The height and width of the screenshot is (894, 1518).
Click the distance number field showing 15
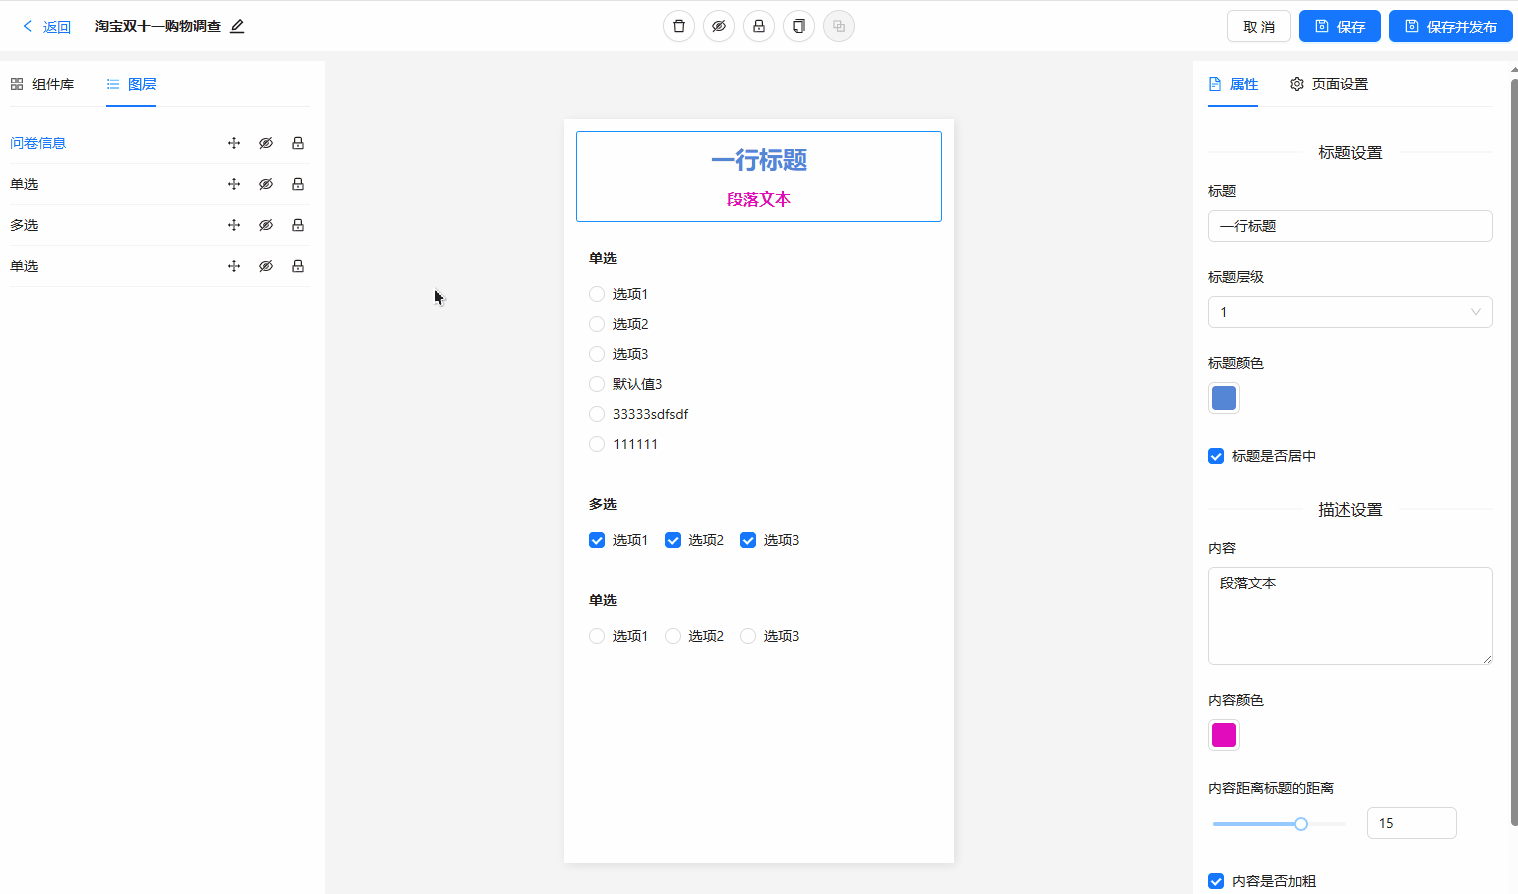coord(1411,823)
